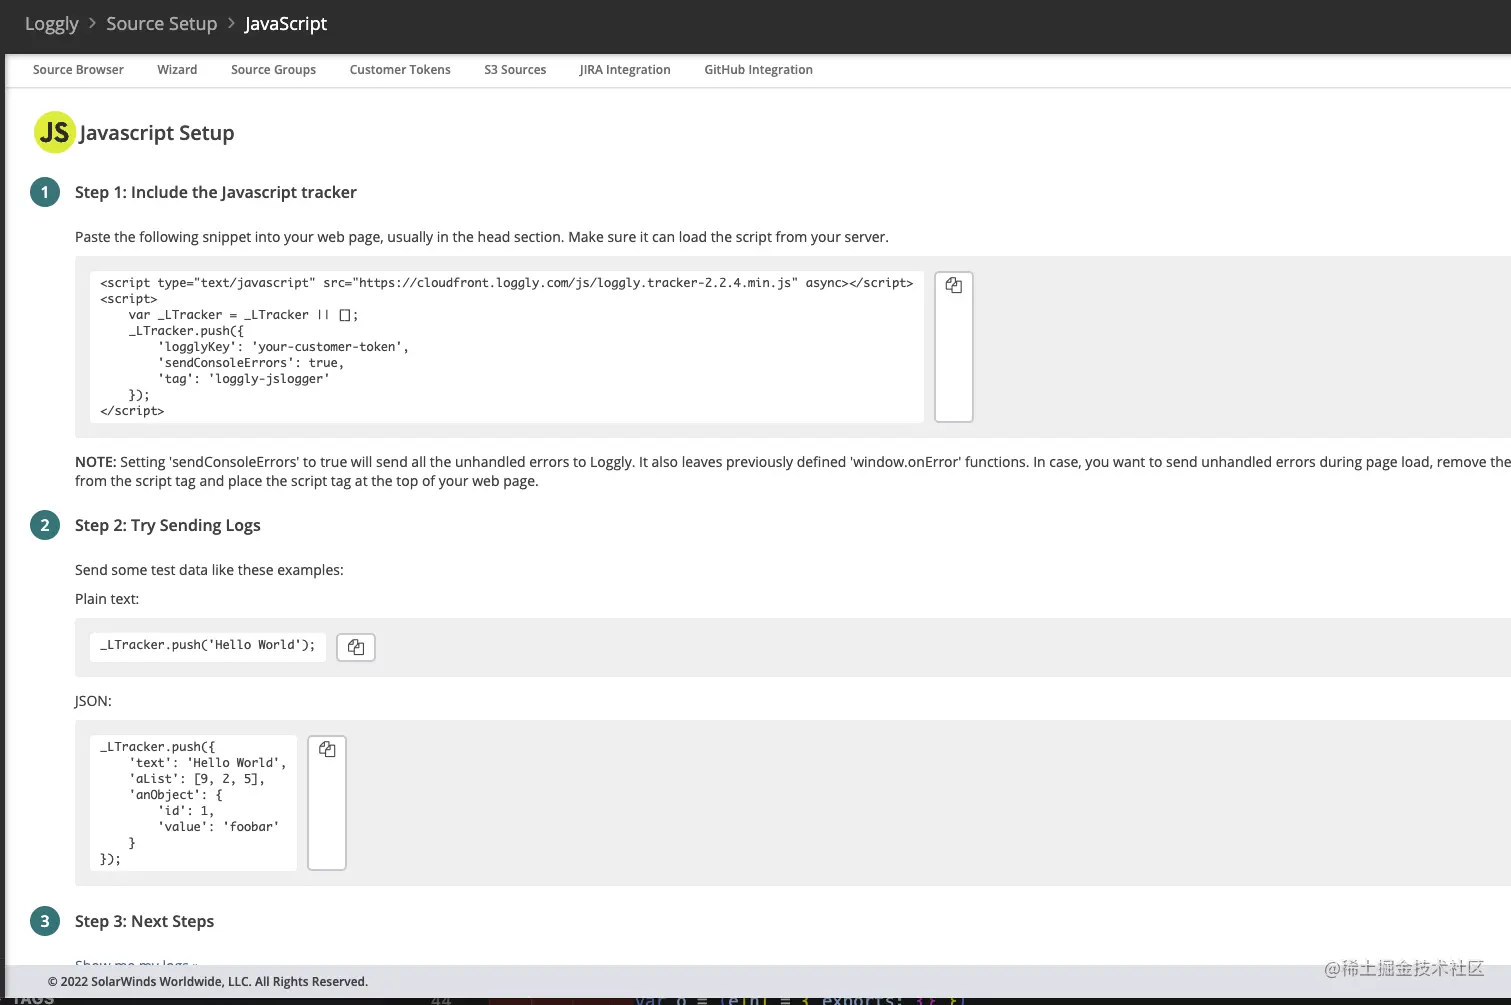Click the 'Step 1: Include the Javascript tracker' heading
1511x1005 pixels.
[x=216, y=192]
